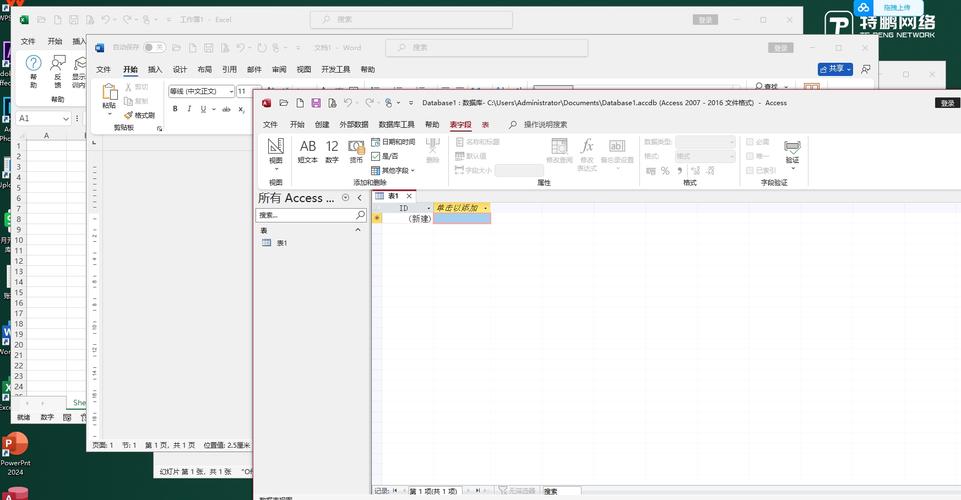Open PowerPoint 2024 desktop shortcut
Image resolution: width=961 pixels, height=500 pixels.
15,454
